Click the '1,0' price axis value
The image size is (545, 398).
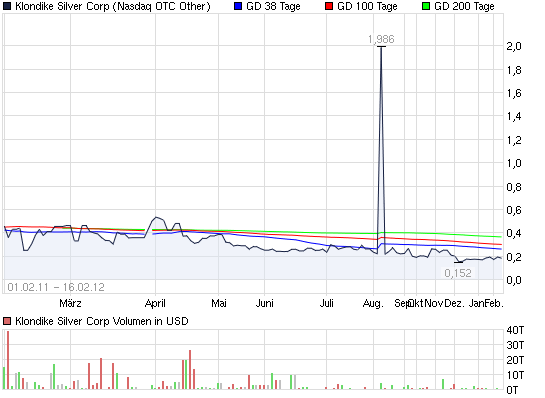tap(514, 163)
